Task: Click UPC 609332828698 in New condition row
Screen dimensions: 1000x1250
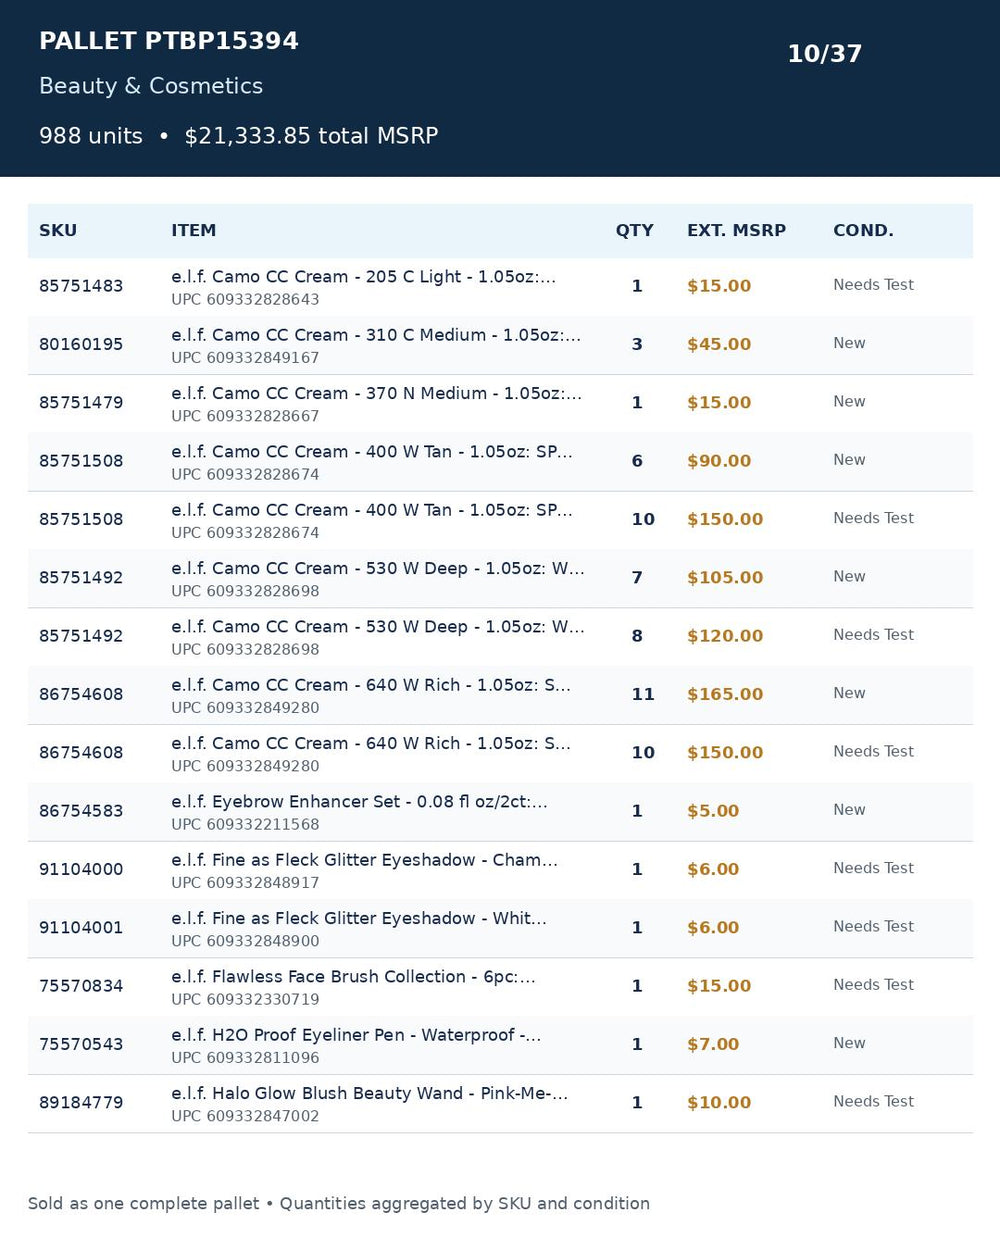Action: [245, 591]
